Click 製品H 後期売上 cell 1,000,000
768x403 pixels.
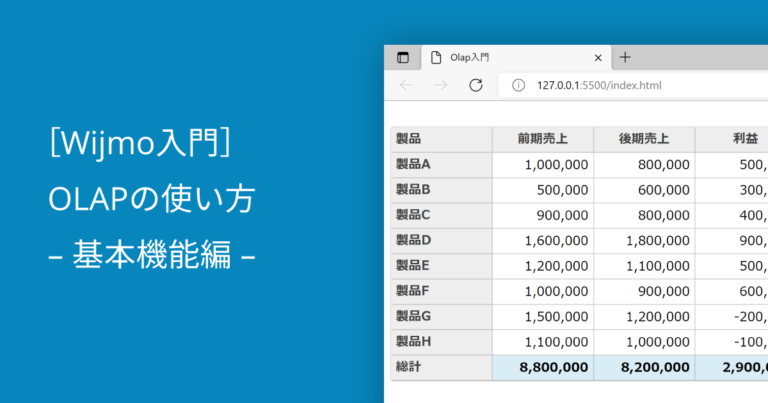(644, 342)
